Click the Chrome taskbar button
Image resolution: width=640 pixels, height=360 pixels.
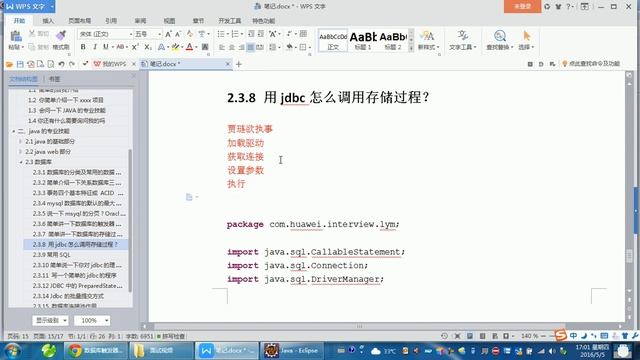(x=96, y=351)
